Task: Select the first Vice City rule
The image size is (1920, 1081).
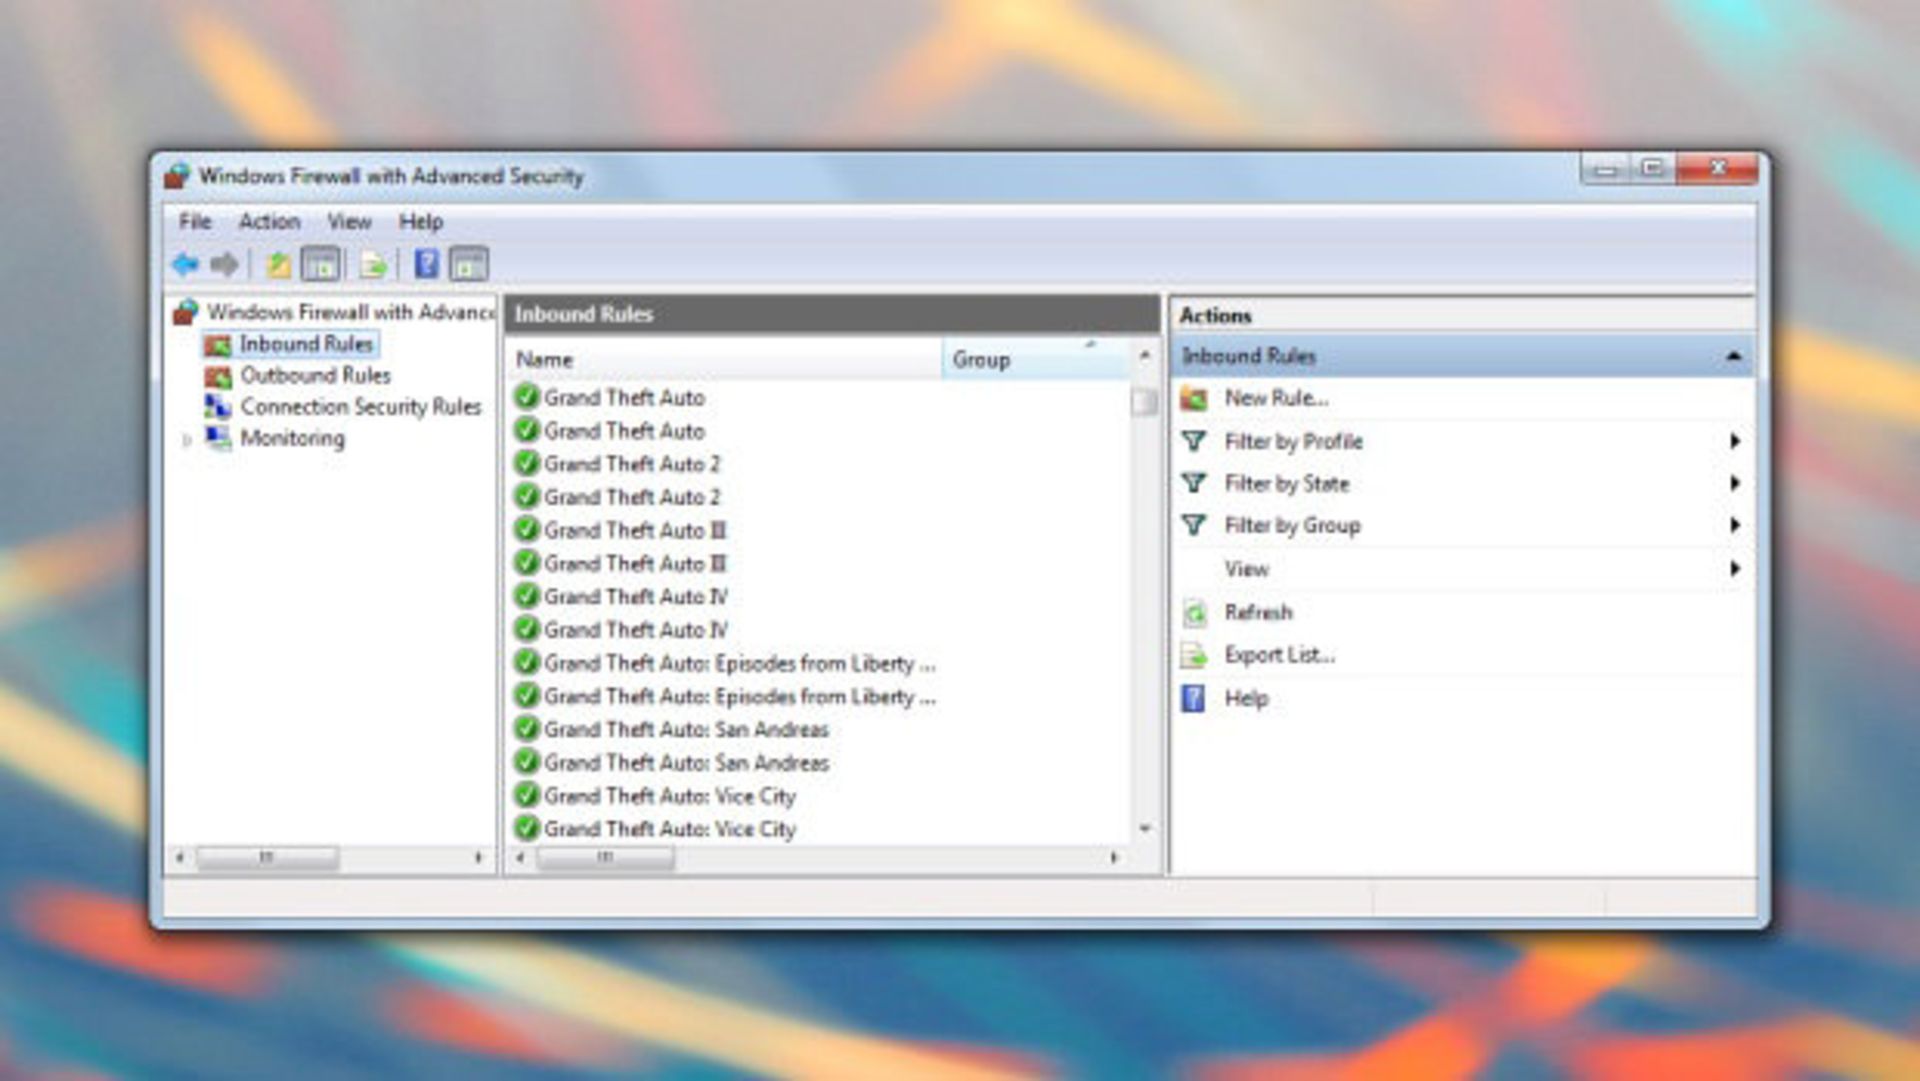Action: [669, 796]
